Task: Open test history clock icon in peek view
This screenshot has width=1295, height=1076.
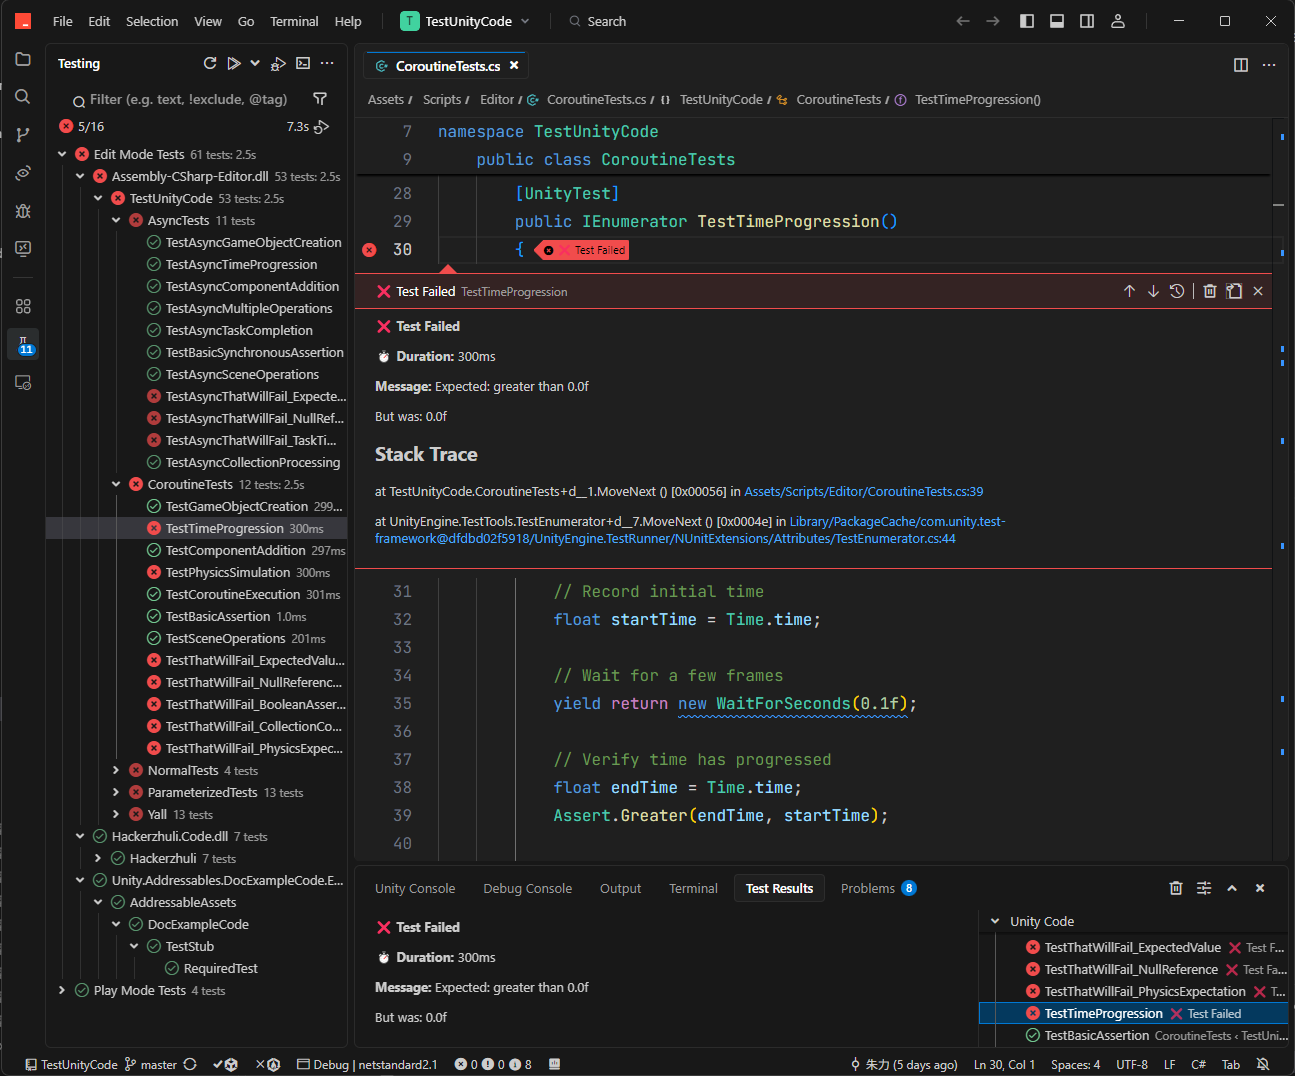Action: [x=1177, y=291]
